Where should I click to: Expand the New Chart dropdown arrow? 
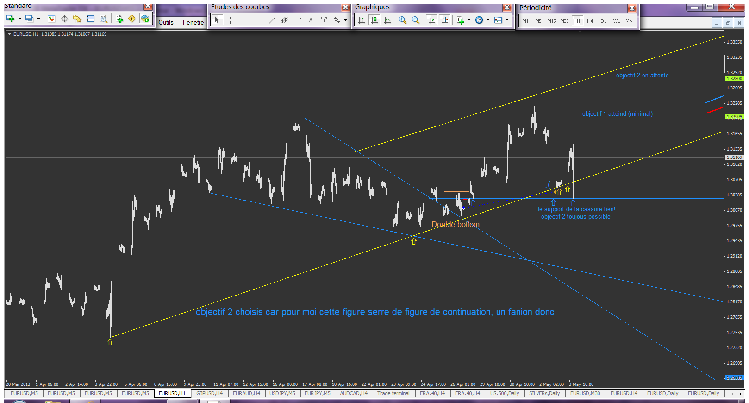point(20,19)
